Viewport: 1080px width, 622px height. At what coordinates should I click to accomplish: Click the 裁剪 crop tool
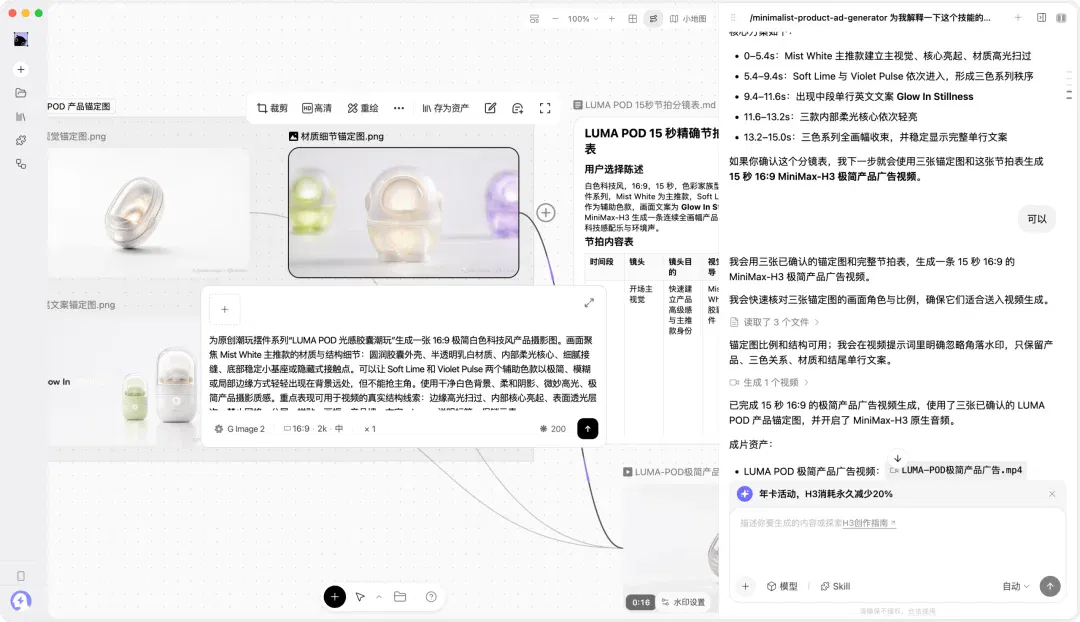272,108
